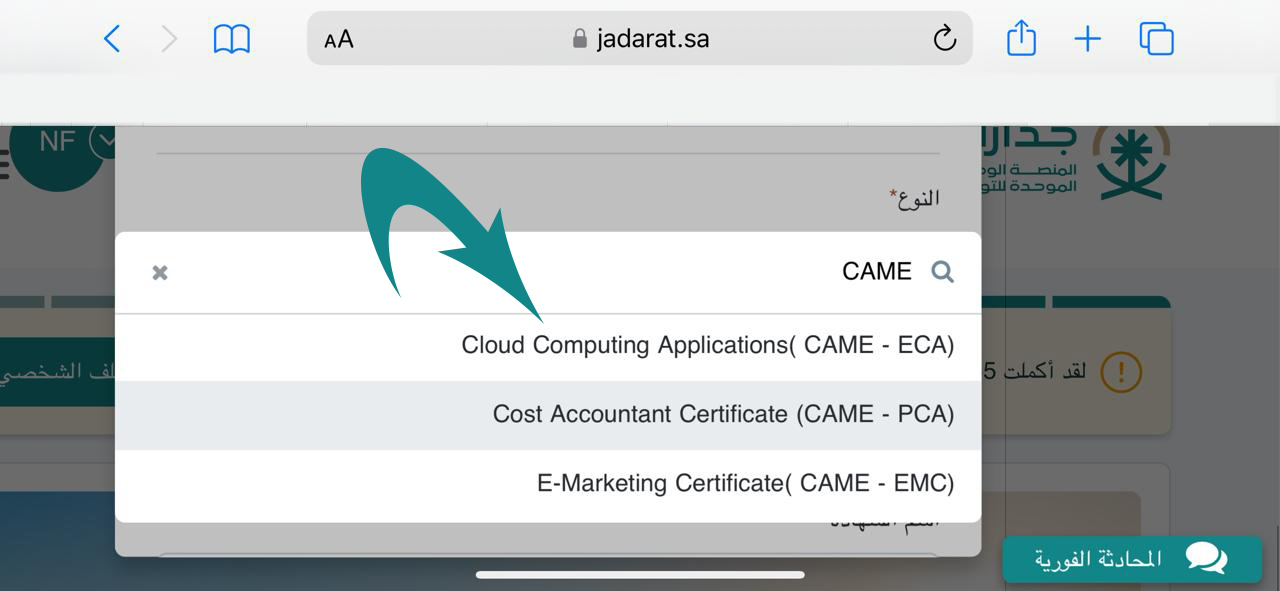1280x591 pixels.
Task: Reload the jadarat.sa page
Action: pyautogui.click(x=944, y=39)
